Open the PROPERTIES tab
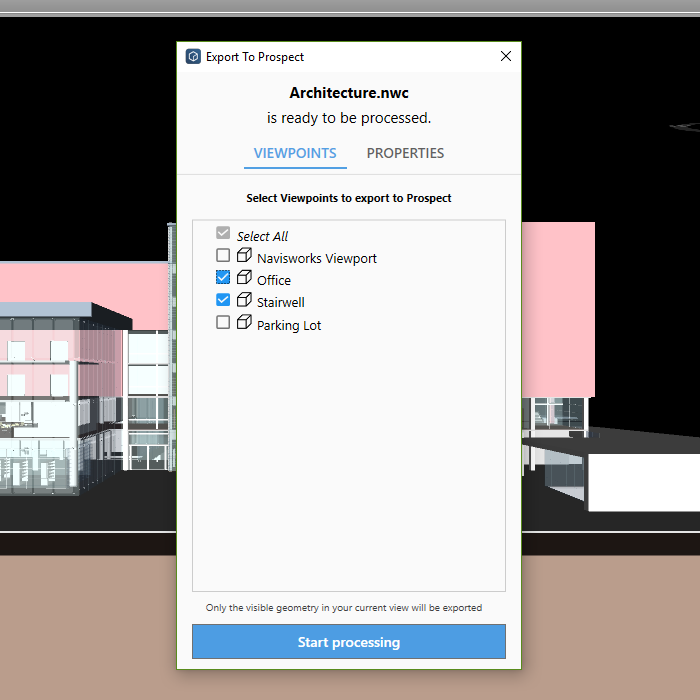 point(405,153)
